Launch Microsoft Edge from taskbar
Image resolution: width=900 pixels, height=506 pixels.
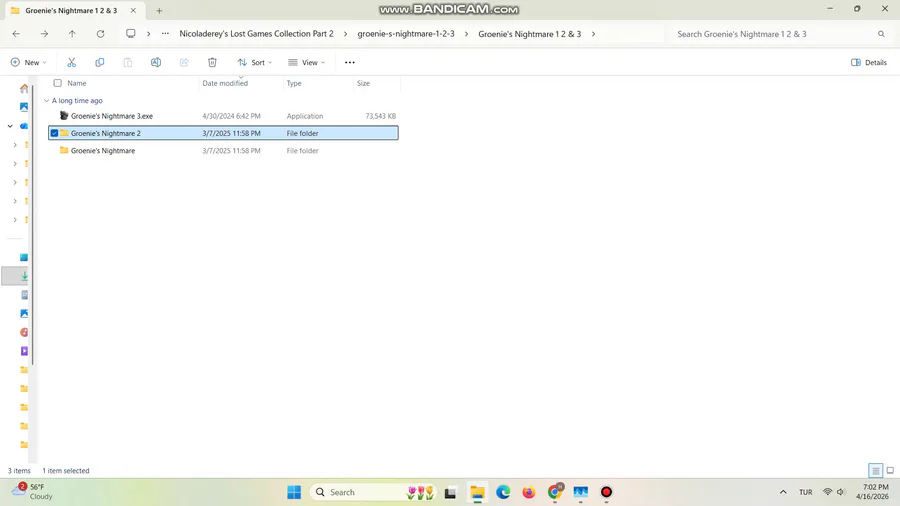click(x=503, y=492)
